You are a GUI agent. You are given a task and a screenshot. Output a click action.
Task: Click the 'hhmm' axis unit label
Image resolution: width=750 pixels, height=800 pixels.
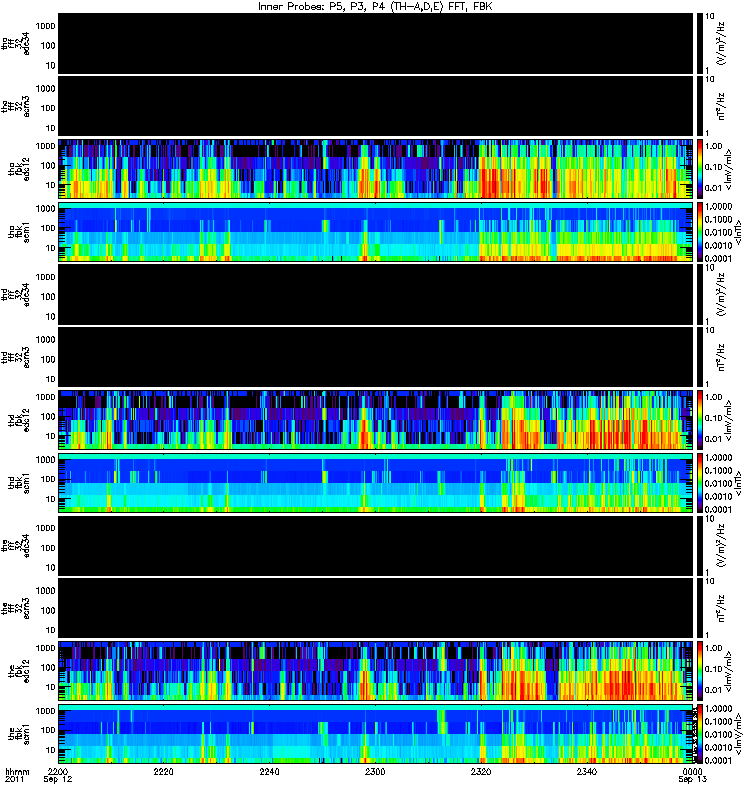[17, 771]
